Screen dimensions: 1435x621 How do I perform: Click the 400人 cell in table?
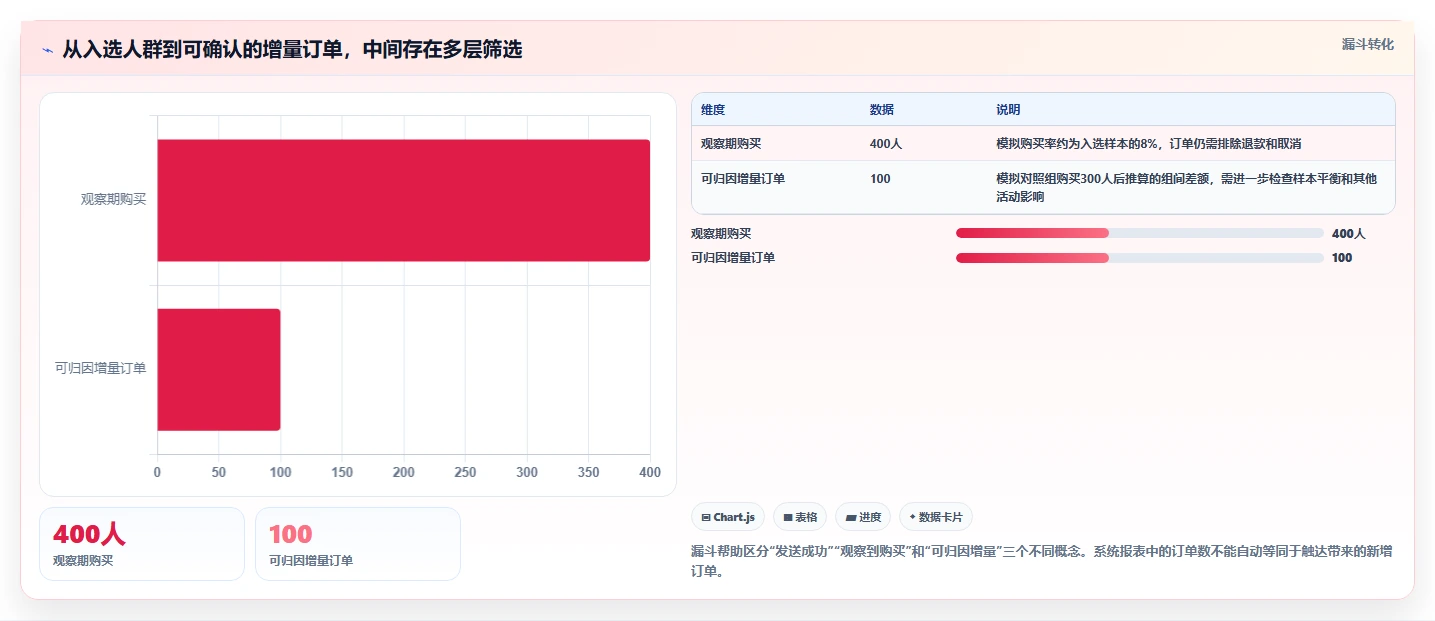coord(886,144)
